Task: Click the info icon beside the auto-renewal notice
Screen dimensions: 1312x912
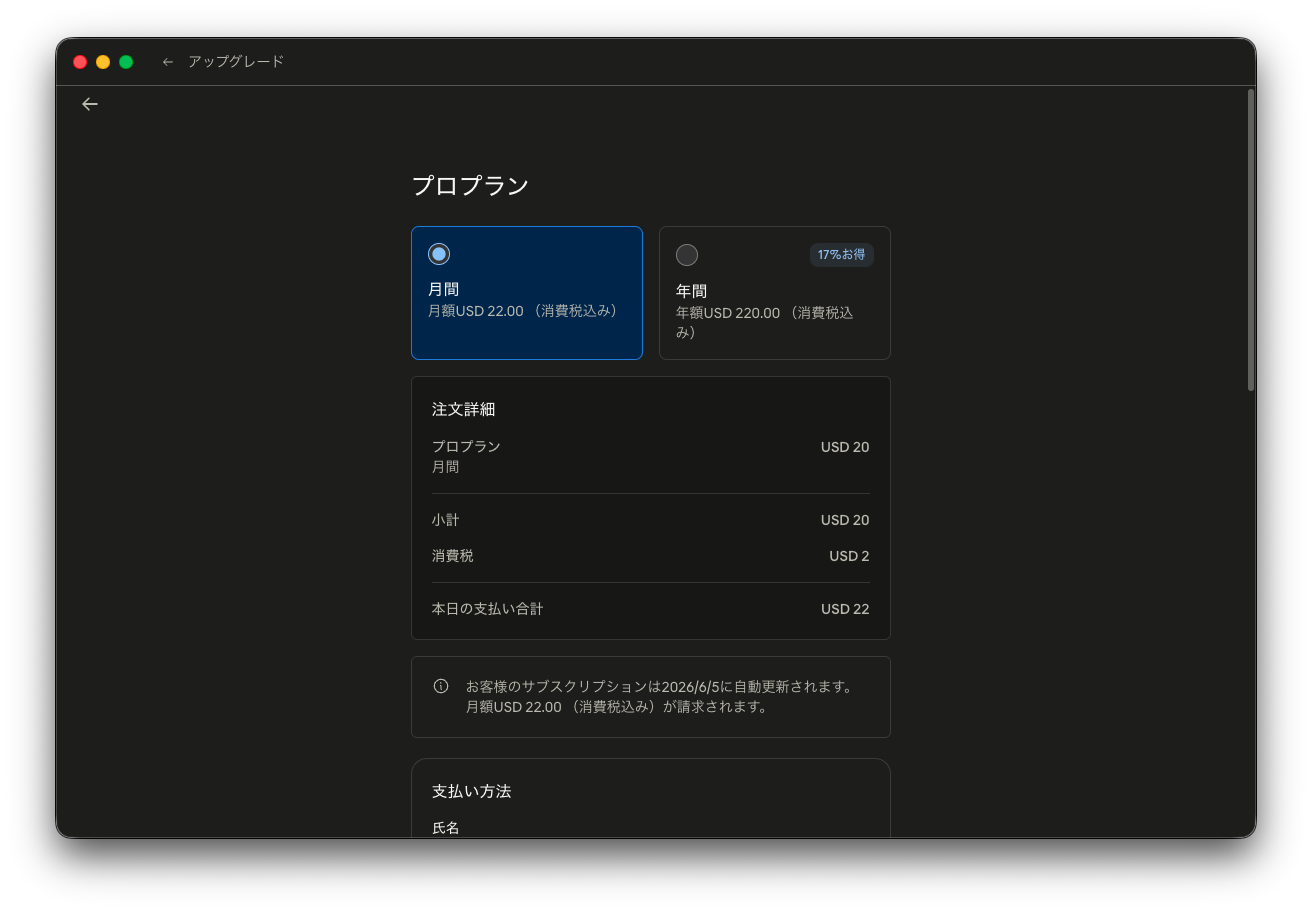Action: 441,686
